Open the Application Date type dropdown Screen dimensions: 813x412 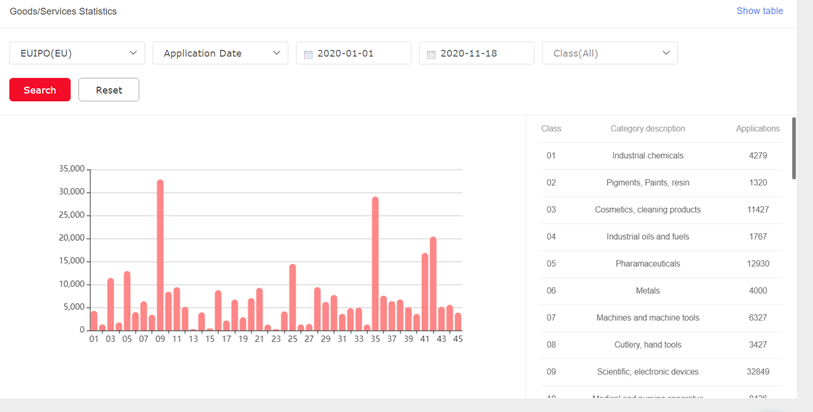220,53
